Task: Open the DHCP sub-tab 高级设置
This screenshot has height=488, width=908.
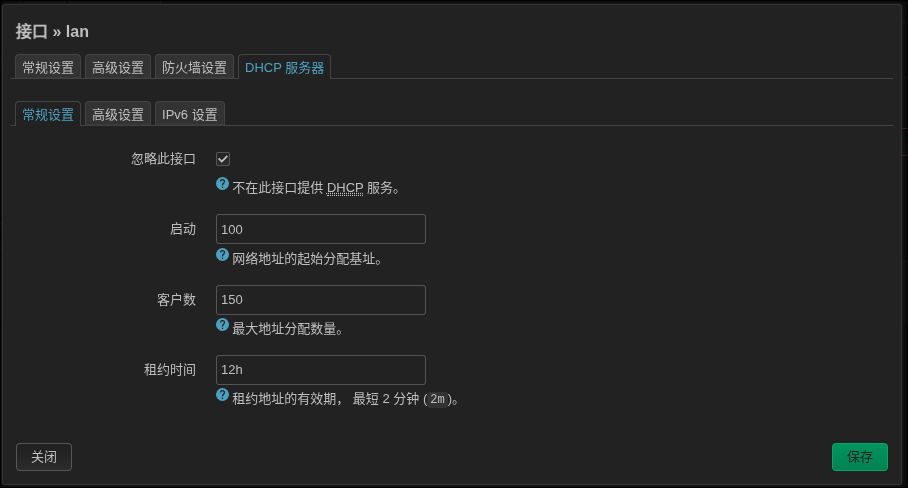Action: [118, 114]
